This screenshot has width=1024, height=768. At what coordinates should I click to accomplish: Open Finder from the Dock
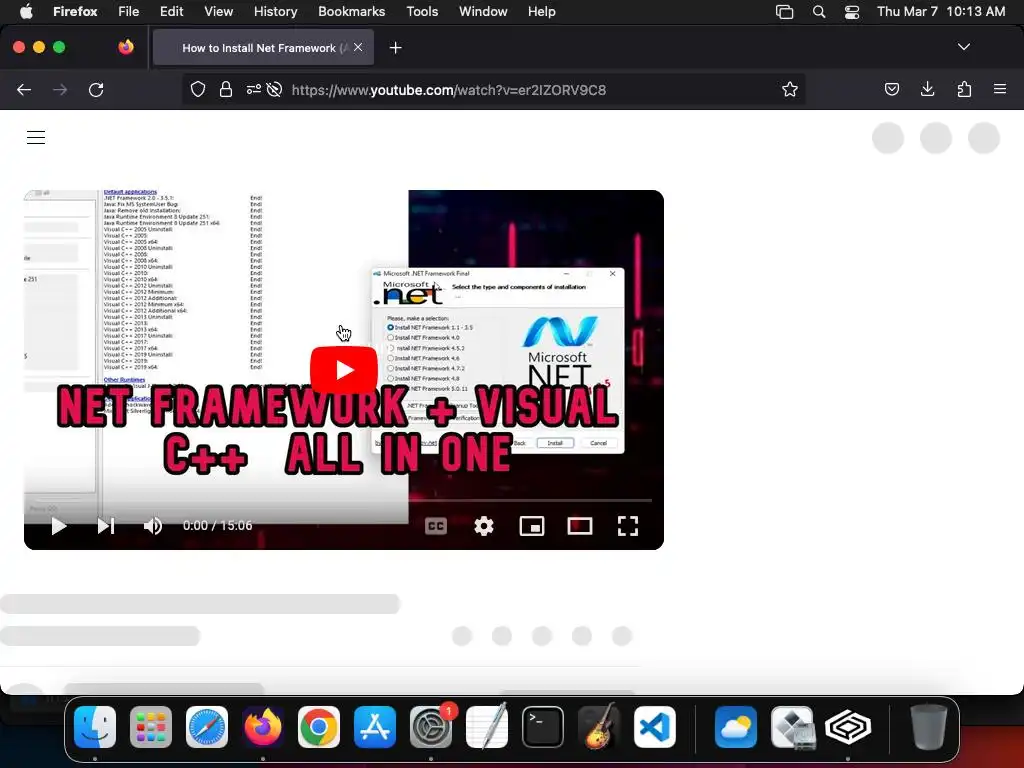coord(95,727)
